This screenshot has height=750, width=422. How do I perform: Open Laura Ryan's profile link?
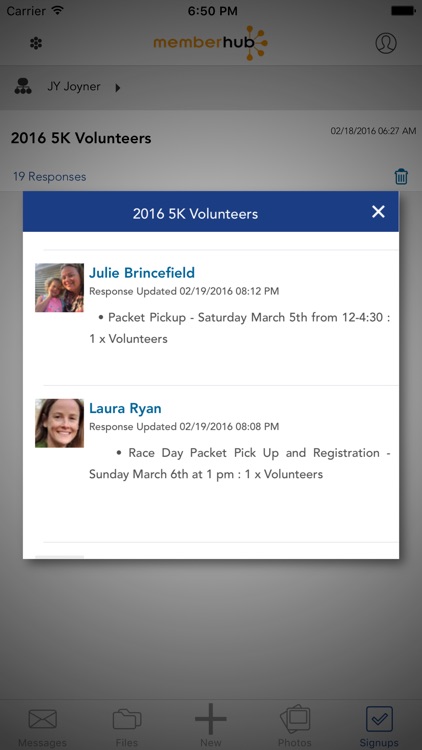pos(125,408)
